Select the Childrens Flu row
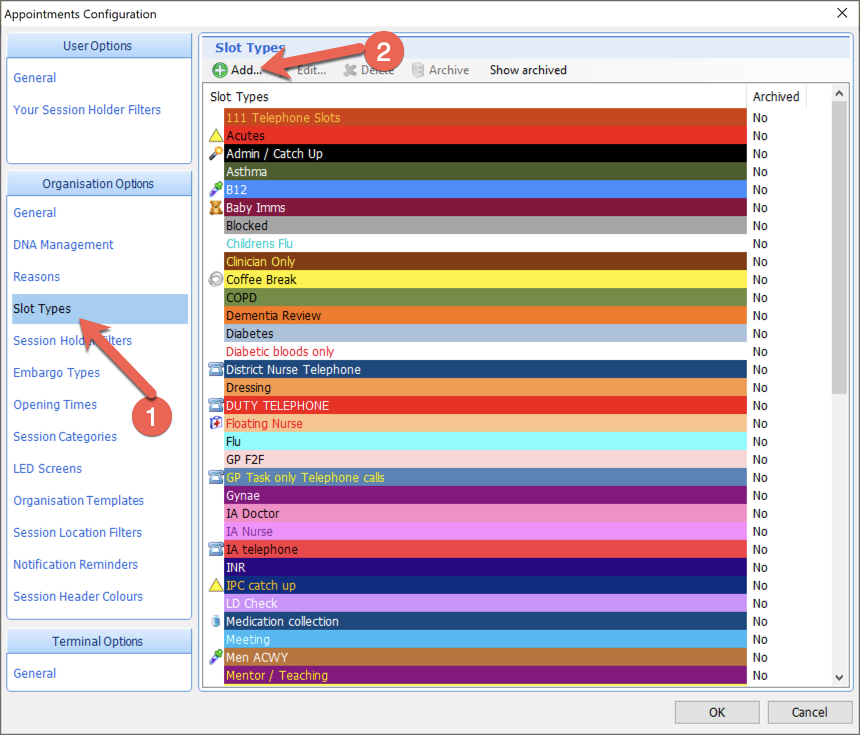860x735 pixels. coord(485,244)
